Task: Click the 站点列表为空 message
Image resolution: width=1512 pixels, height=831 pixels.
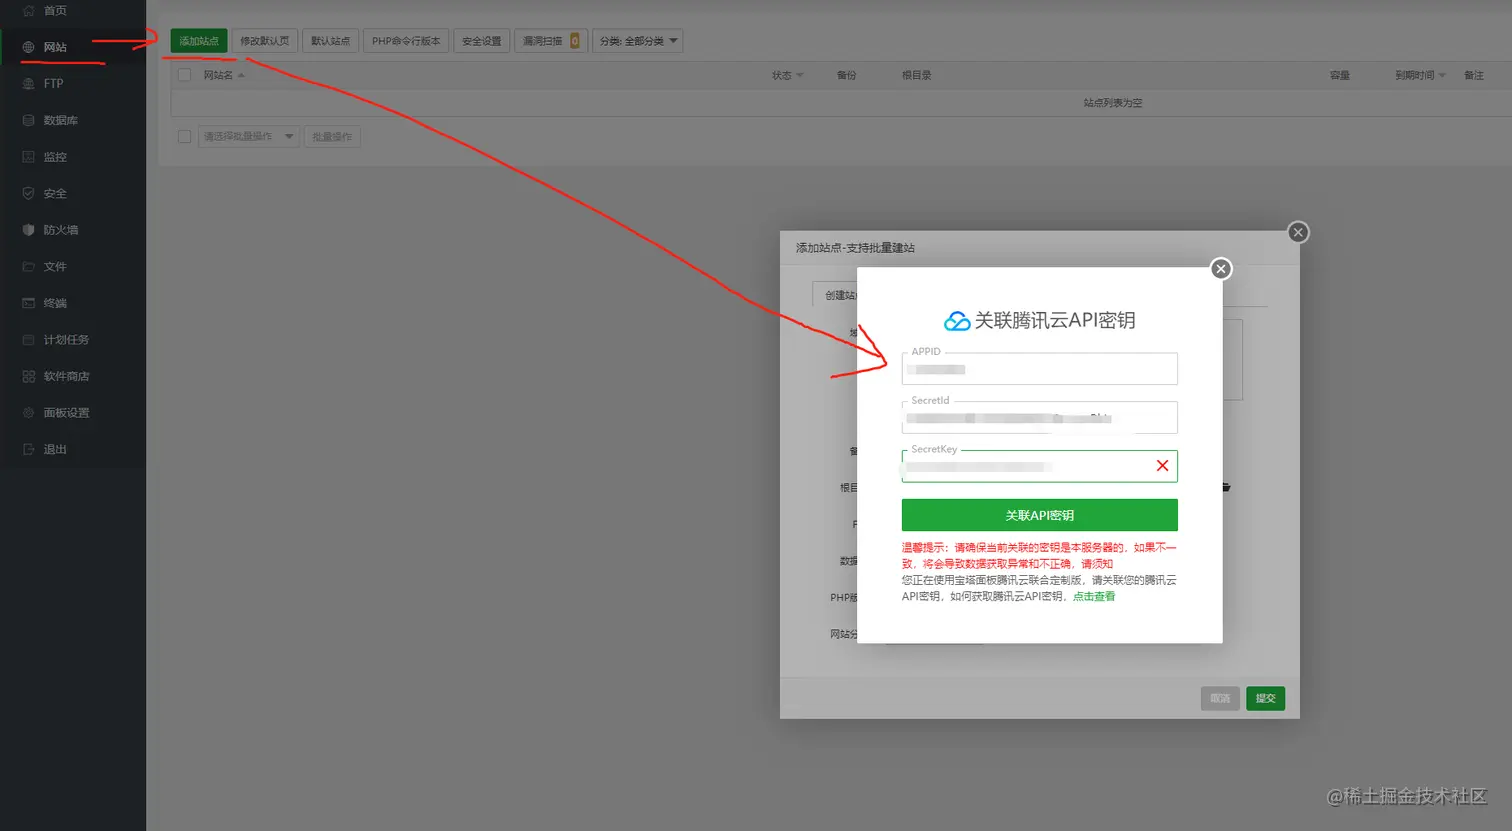Action: coord(1113,103)
